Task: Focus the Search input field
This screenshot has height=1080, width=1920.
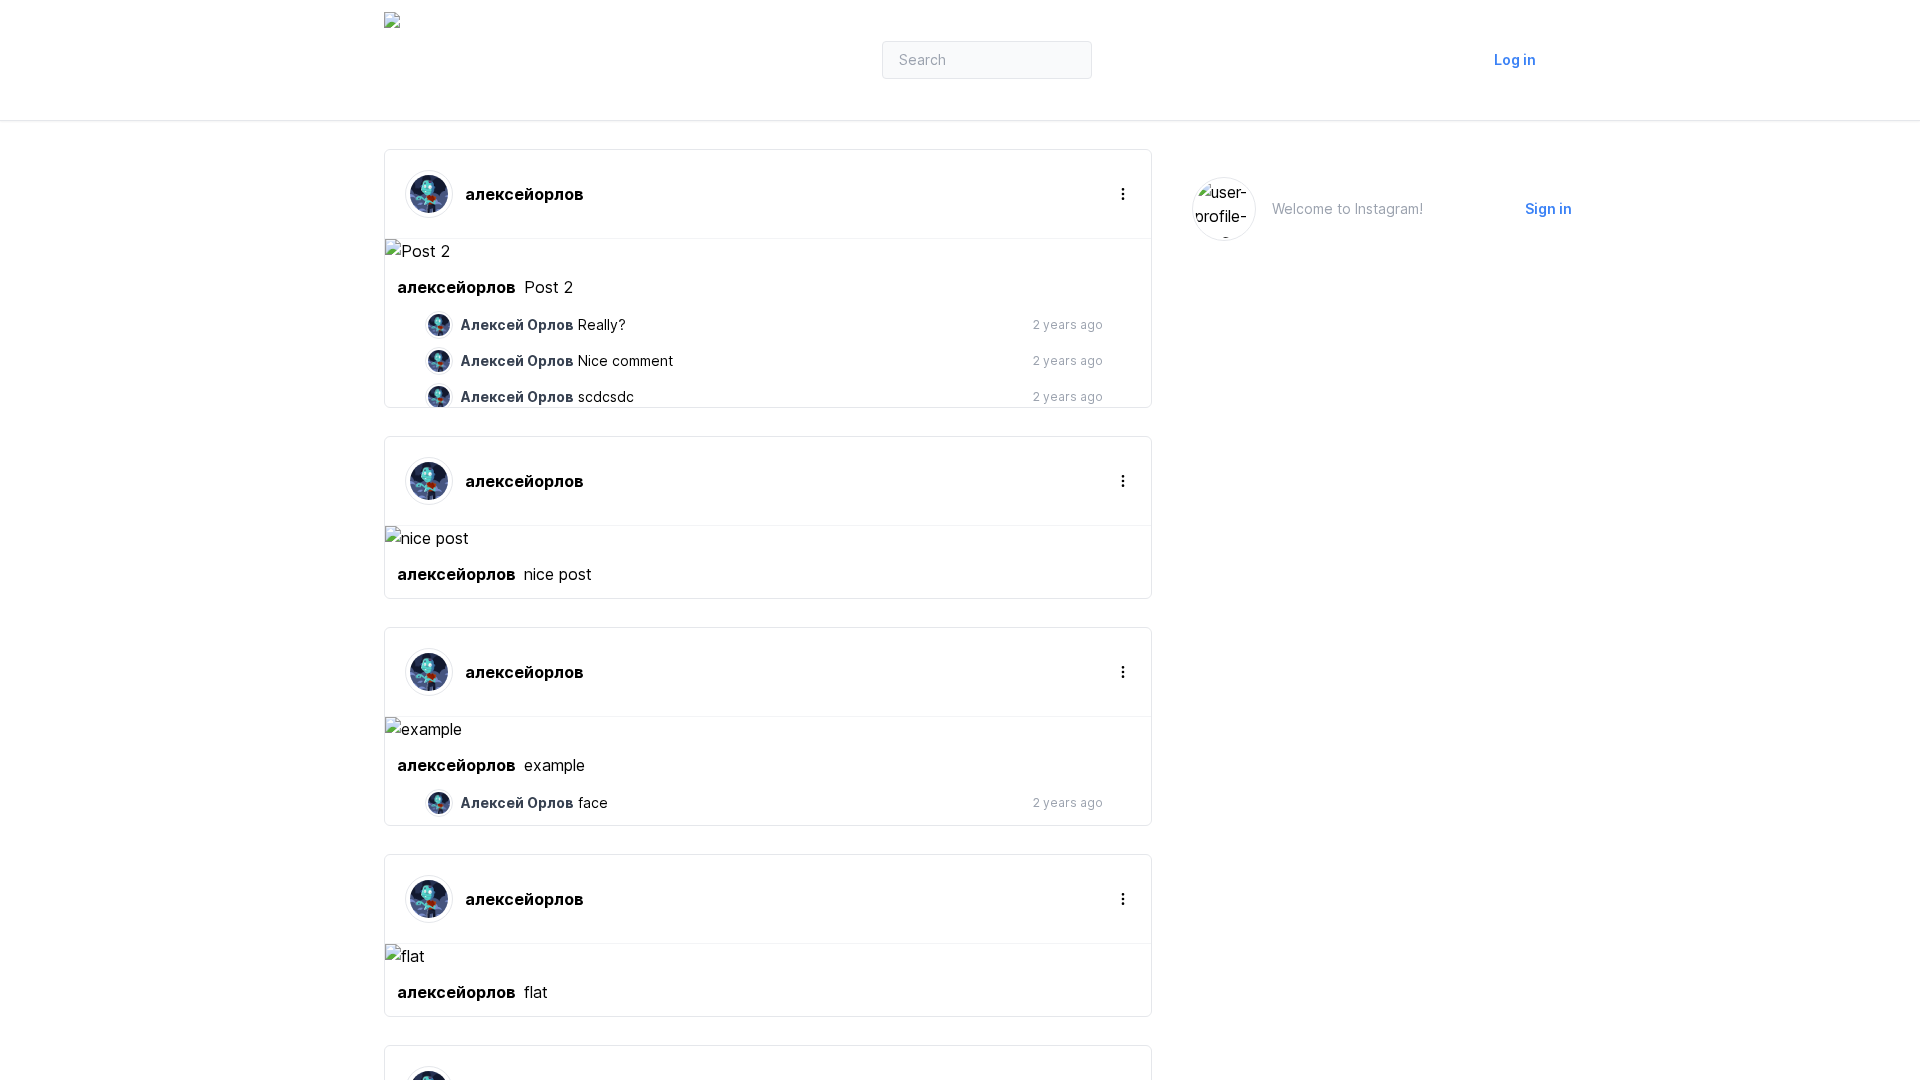Action: click(x=987, y=60)
